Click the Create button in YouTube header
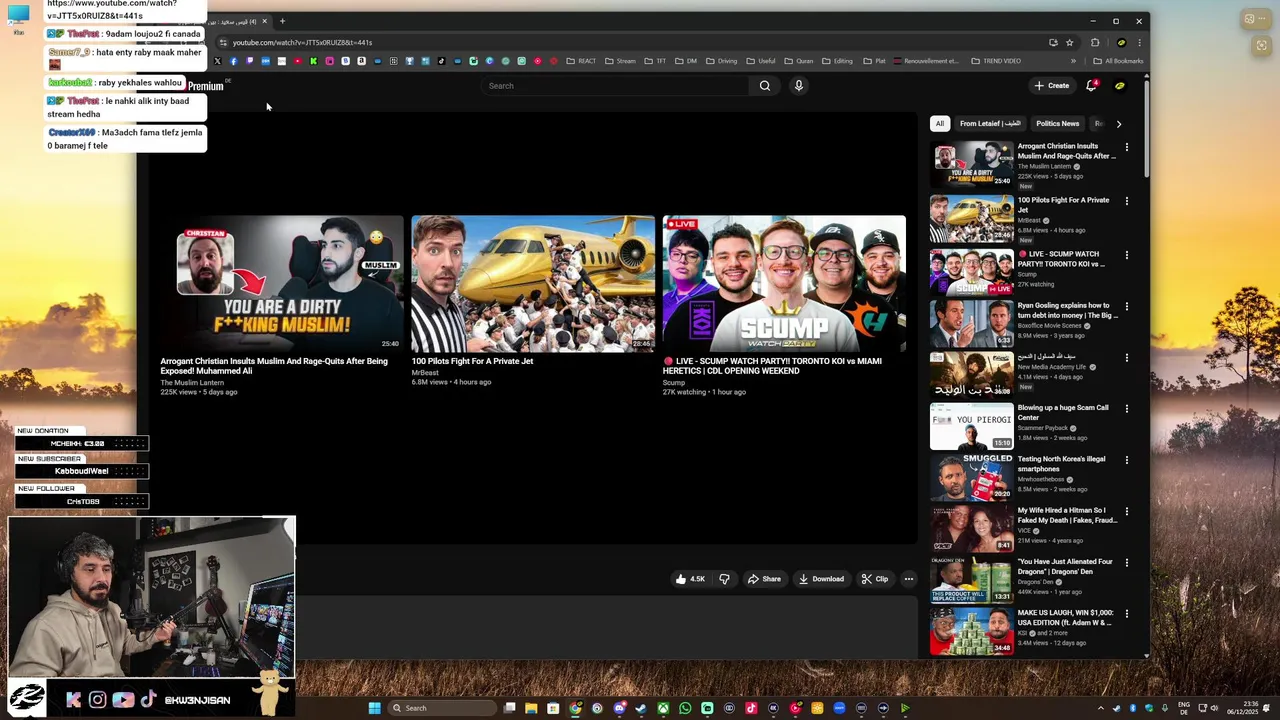The width and height of the screenshot is (1280, 720). click(1052, 85)
